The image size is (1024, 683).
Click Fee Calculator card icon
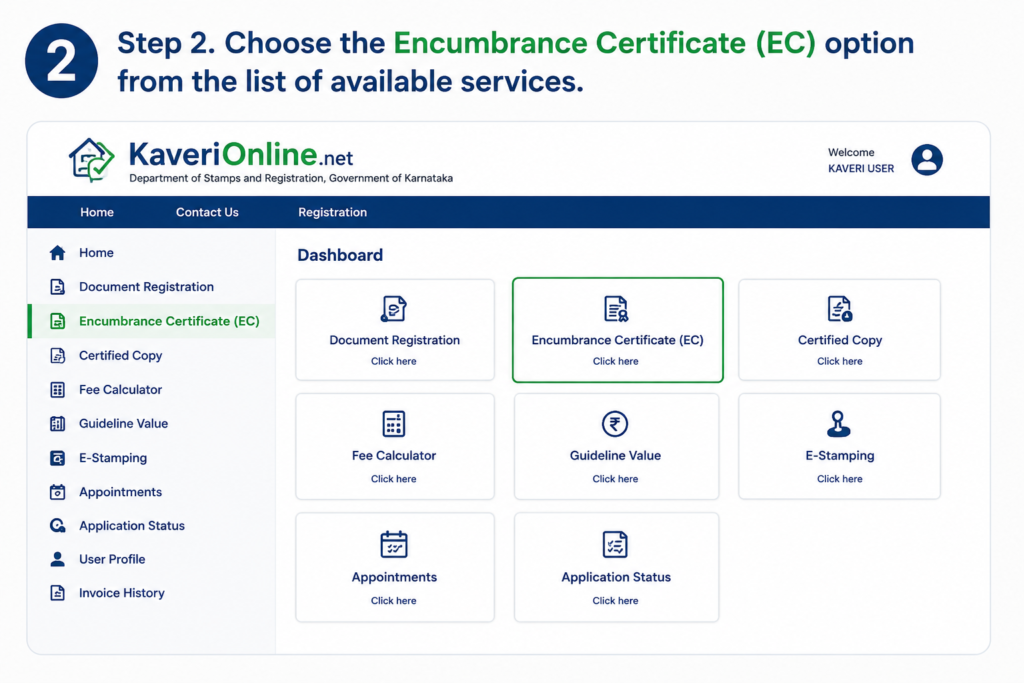coord(394,424)
